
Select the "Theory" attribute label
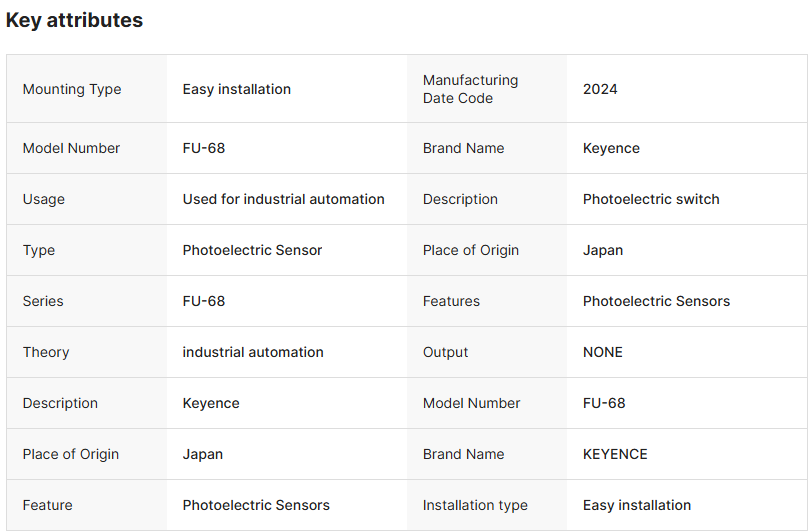pyautogui.click(x=46, y=352)
